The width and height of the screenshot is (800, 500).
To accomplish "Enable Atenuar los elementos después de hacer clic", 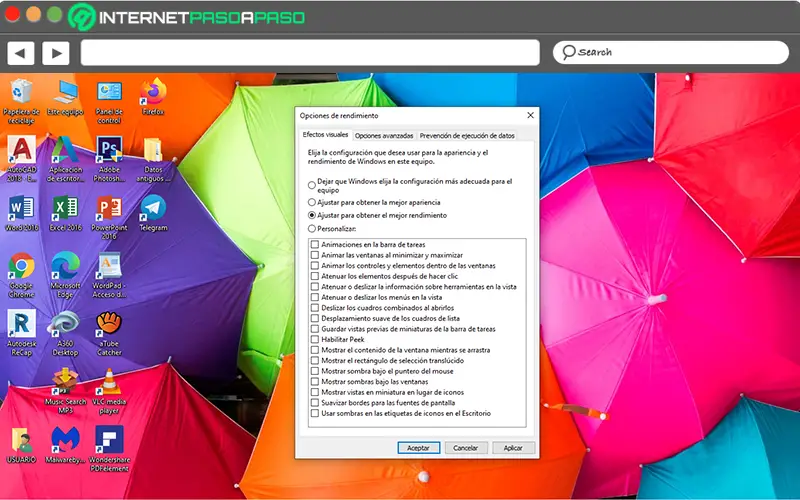I will [315, 276].
